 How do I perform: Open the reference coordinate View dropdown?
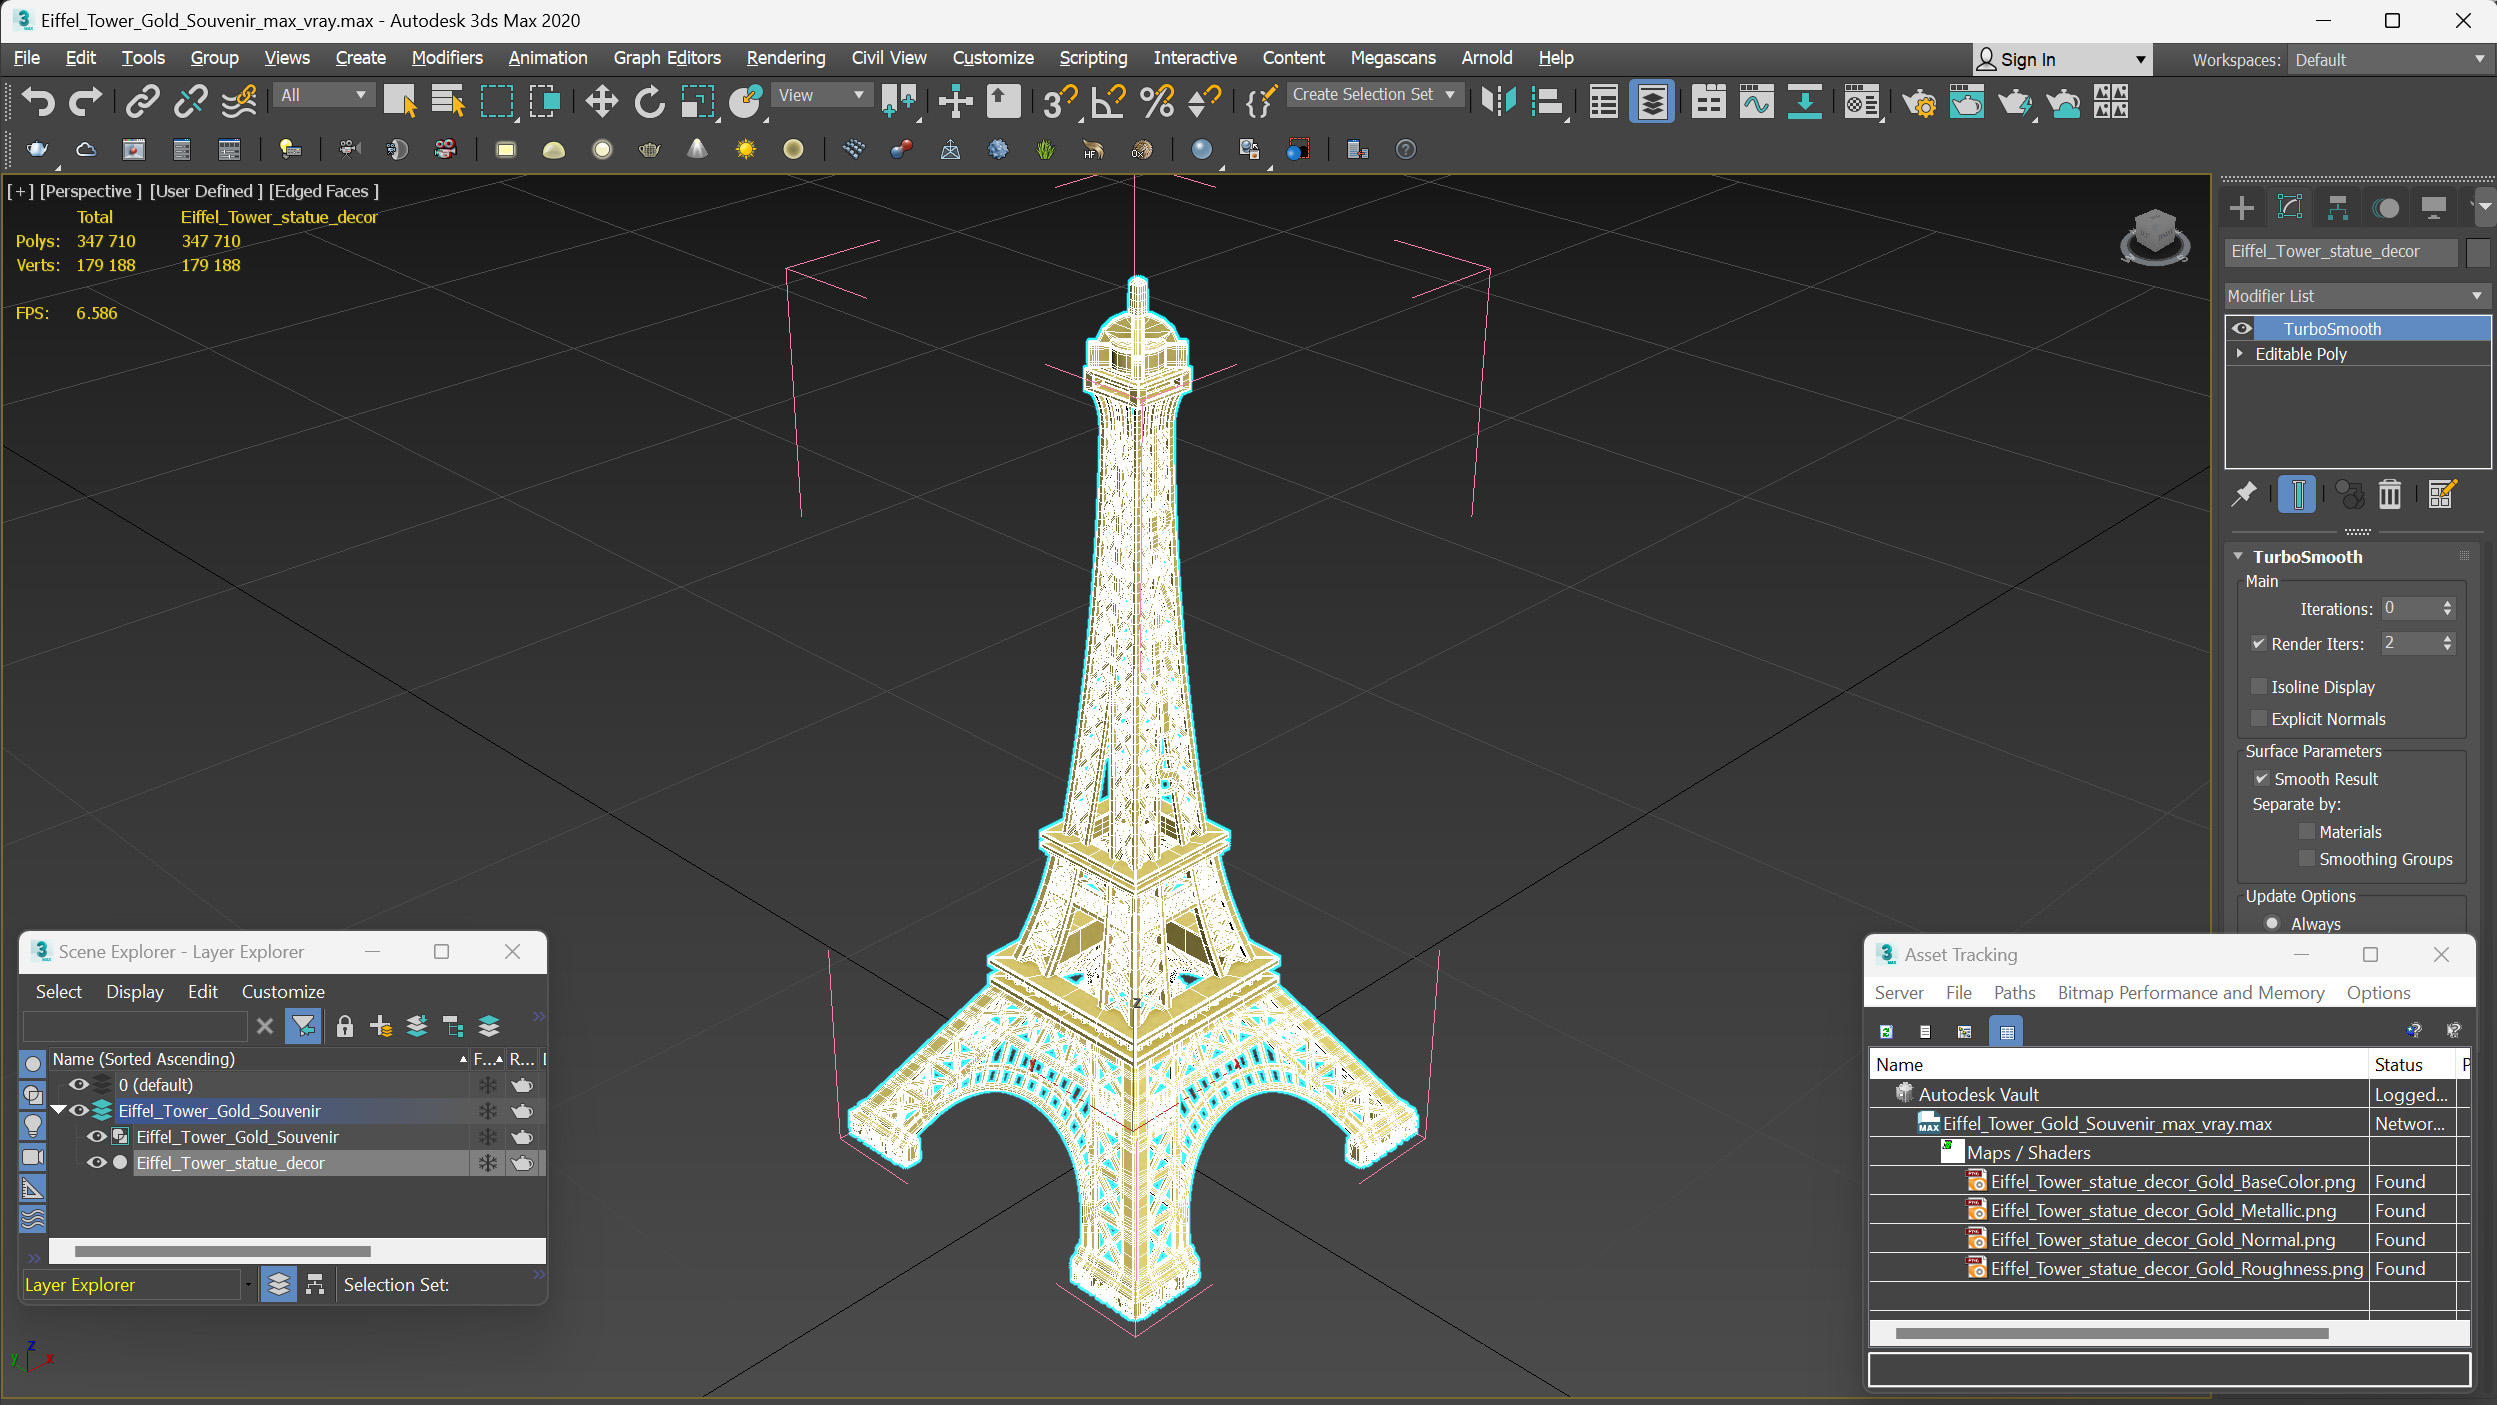tap(821, 95)
